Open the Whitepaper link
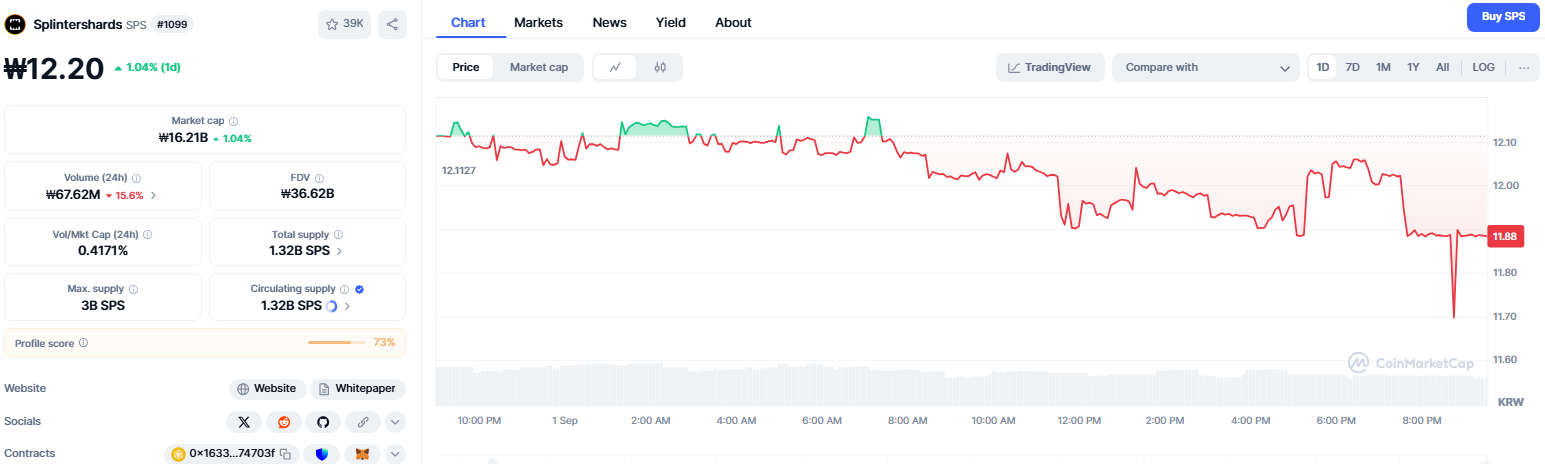This screenshot has height=464, width=1545. click(358, 389)
